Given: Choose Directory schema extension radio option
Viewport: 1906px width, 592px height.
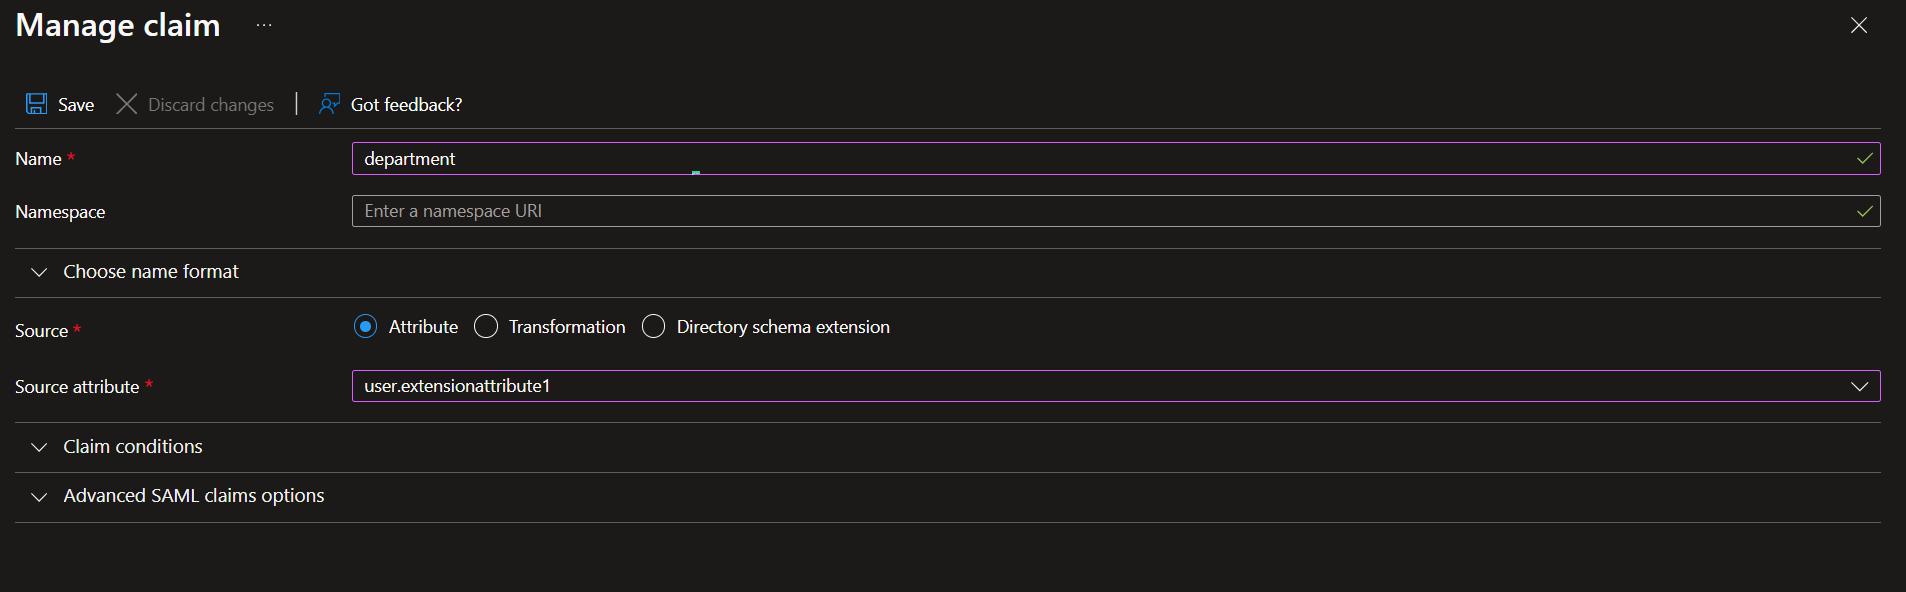Looking at the screenshot, I should tap(653, 327).
